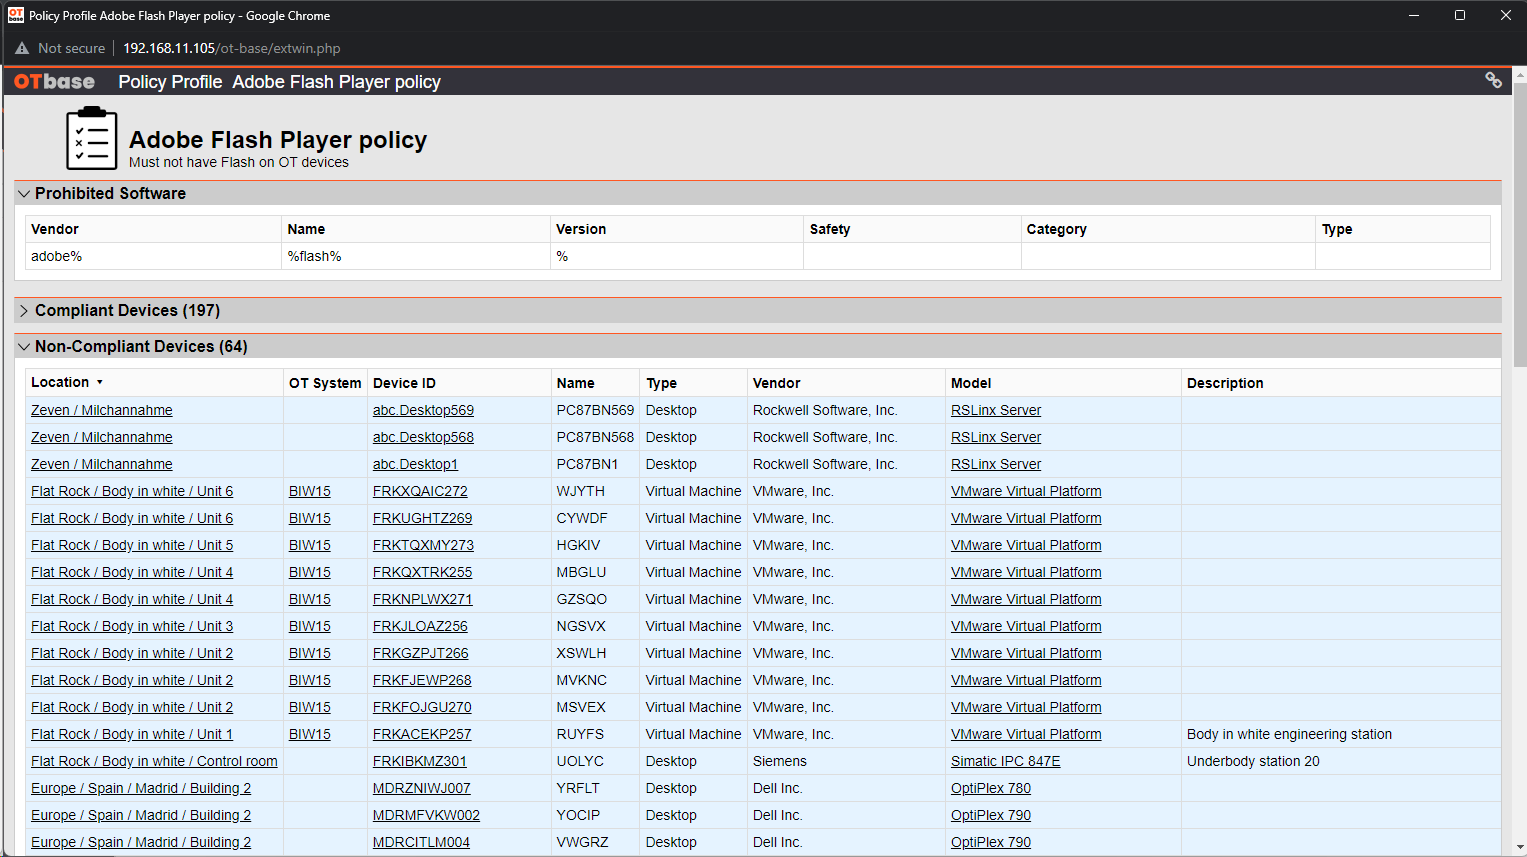
Task: Expand the Compliant Devices (197) section
Action: pyautogui.click(x=24, y=311)
